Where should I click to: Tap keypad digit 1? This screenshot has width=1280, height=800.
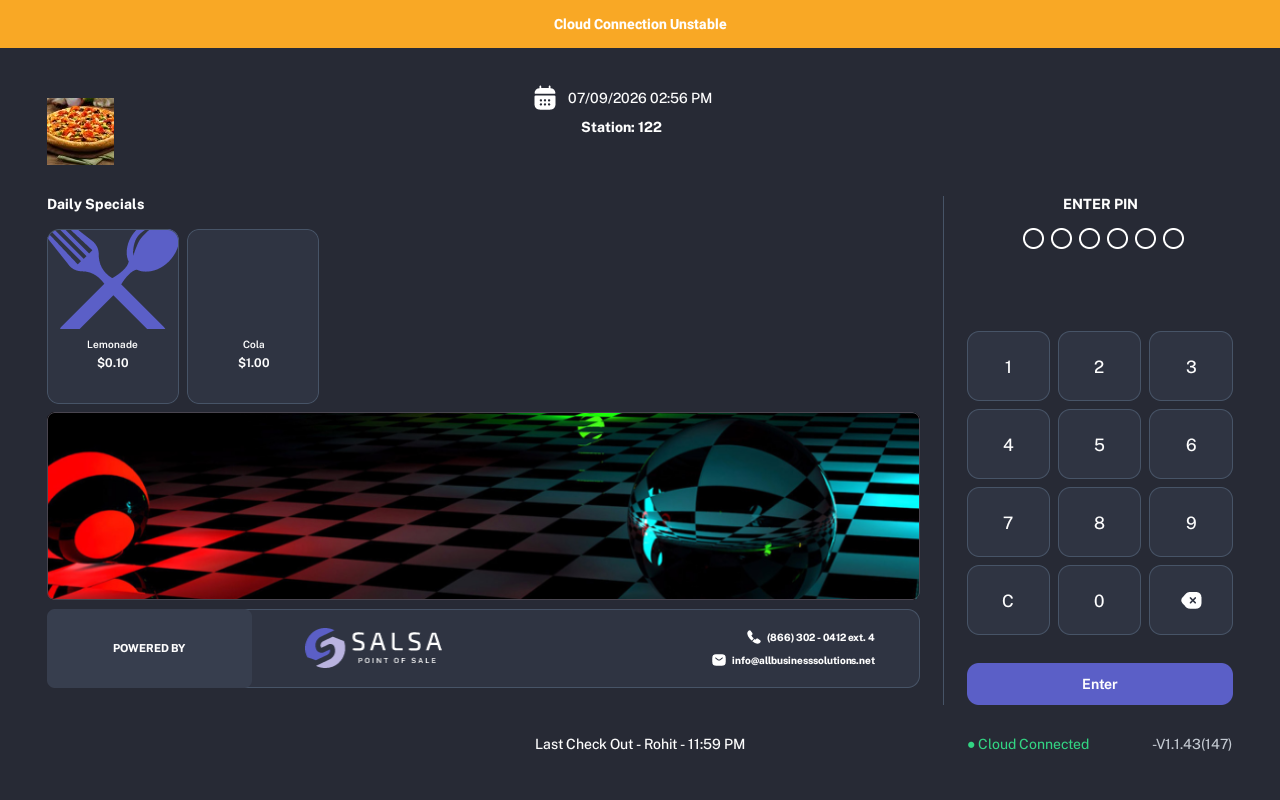(1008, 366)
